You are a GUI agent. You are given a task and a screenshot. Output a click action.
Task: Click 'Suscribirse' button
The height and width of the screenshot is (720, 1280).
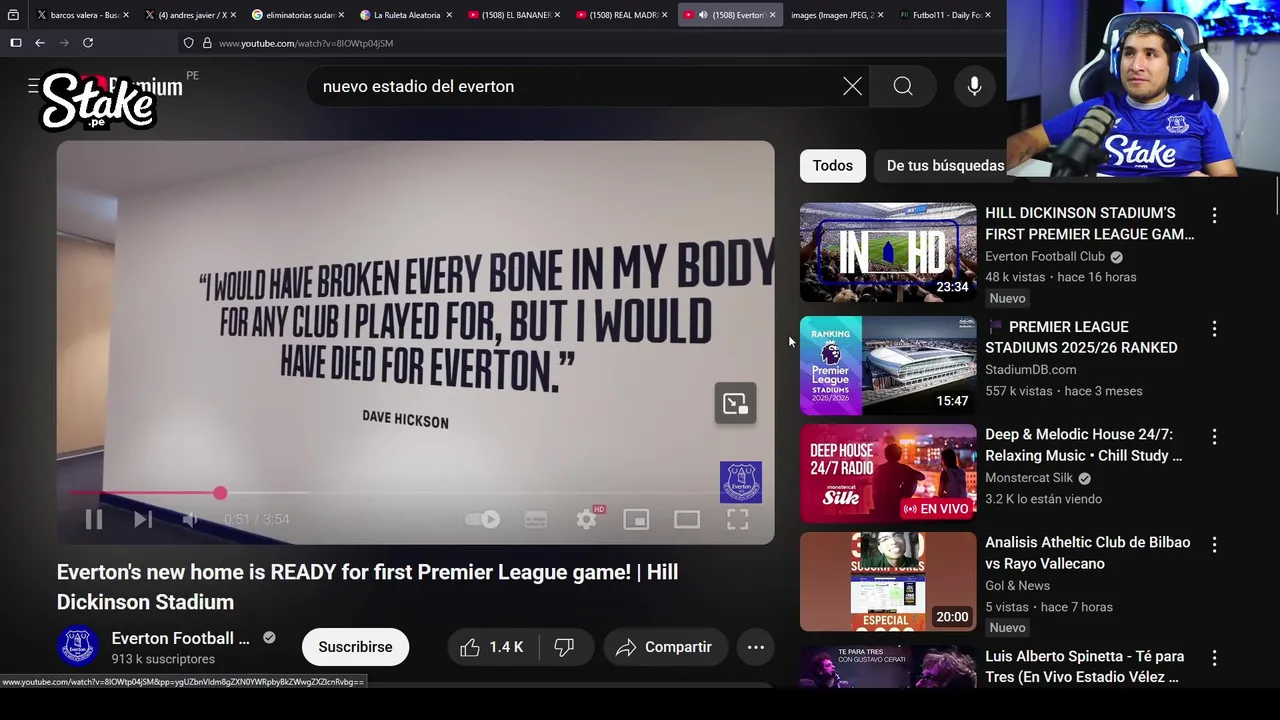click(355, 647)
